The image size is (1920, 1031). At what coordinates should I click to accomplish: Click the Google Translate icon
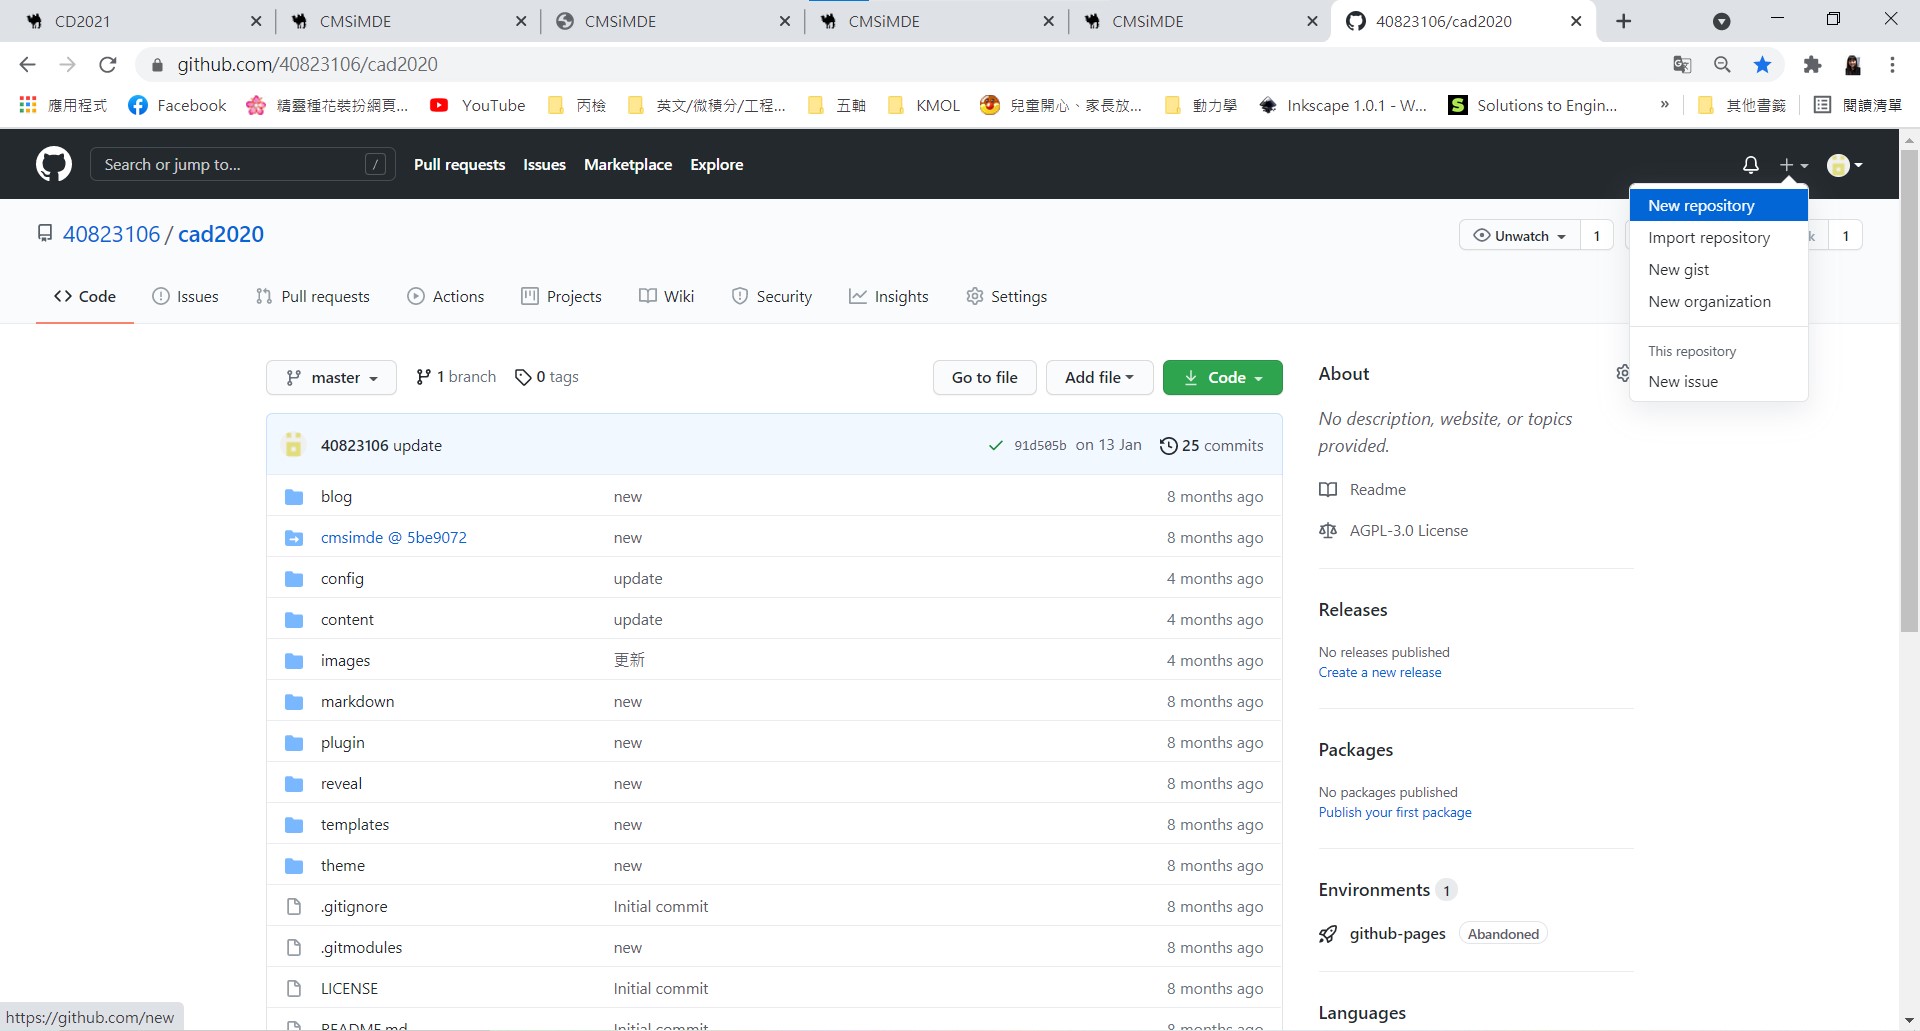[x=1682, y=64]
